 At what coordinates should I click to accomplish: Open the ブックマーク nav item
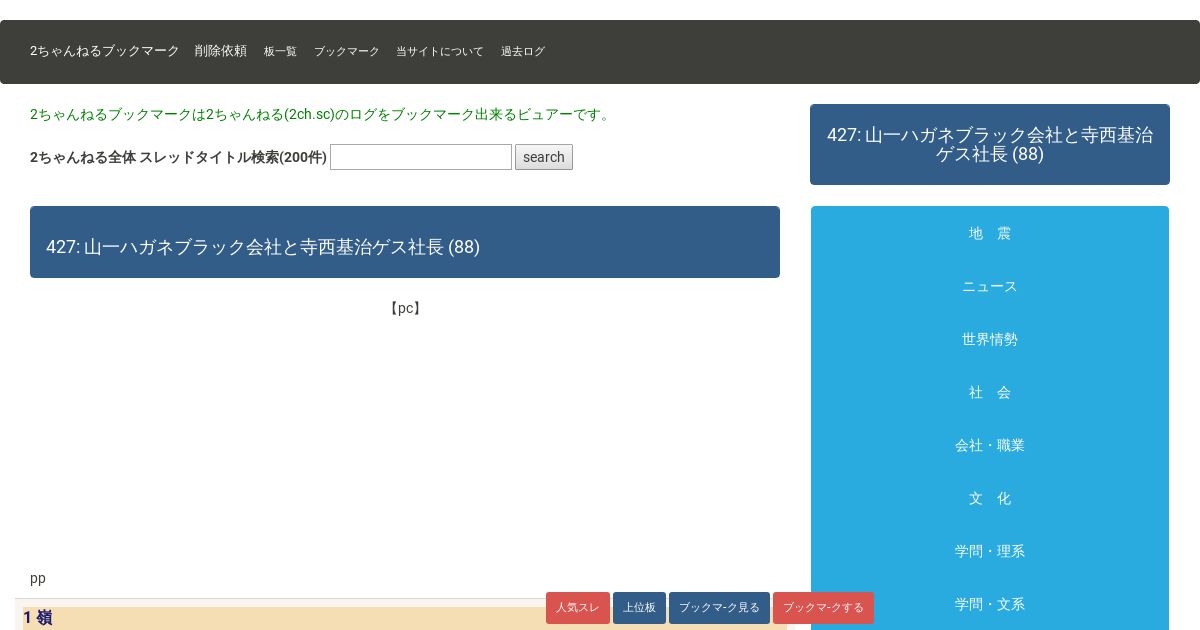(x=347, y=52)
